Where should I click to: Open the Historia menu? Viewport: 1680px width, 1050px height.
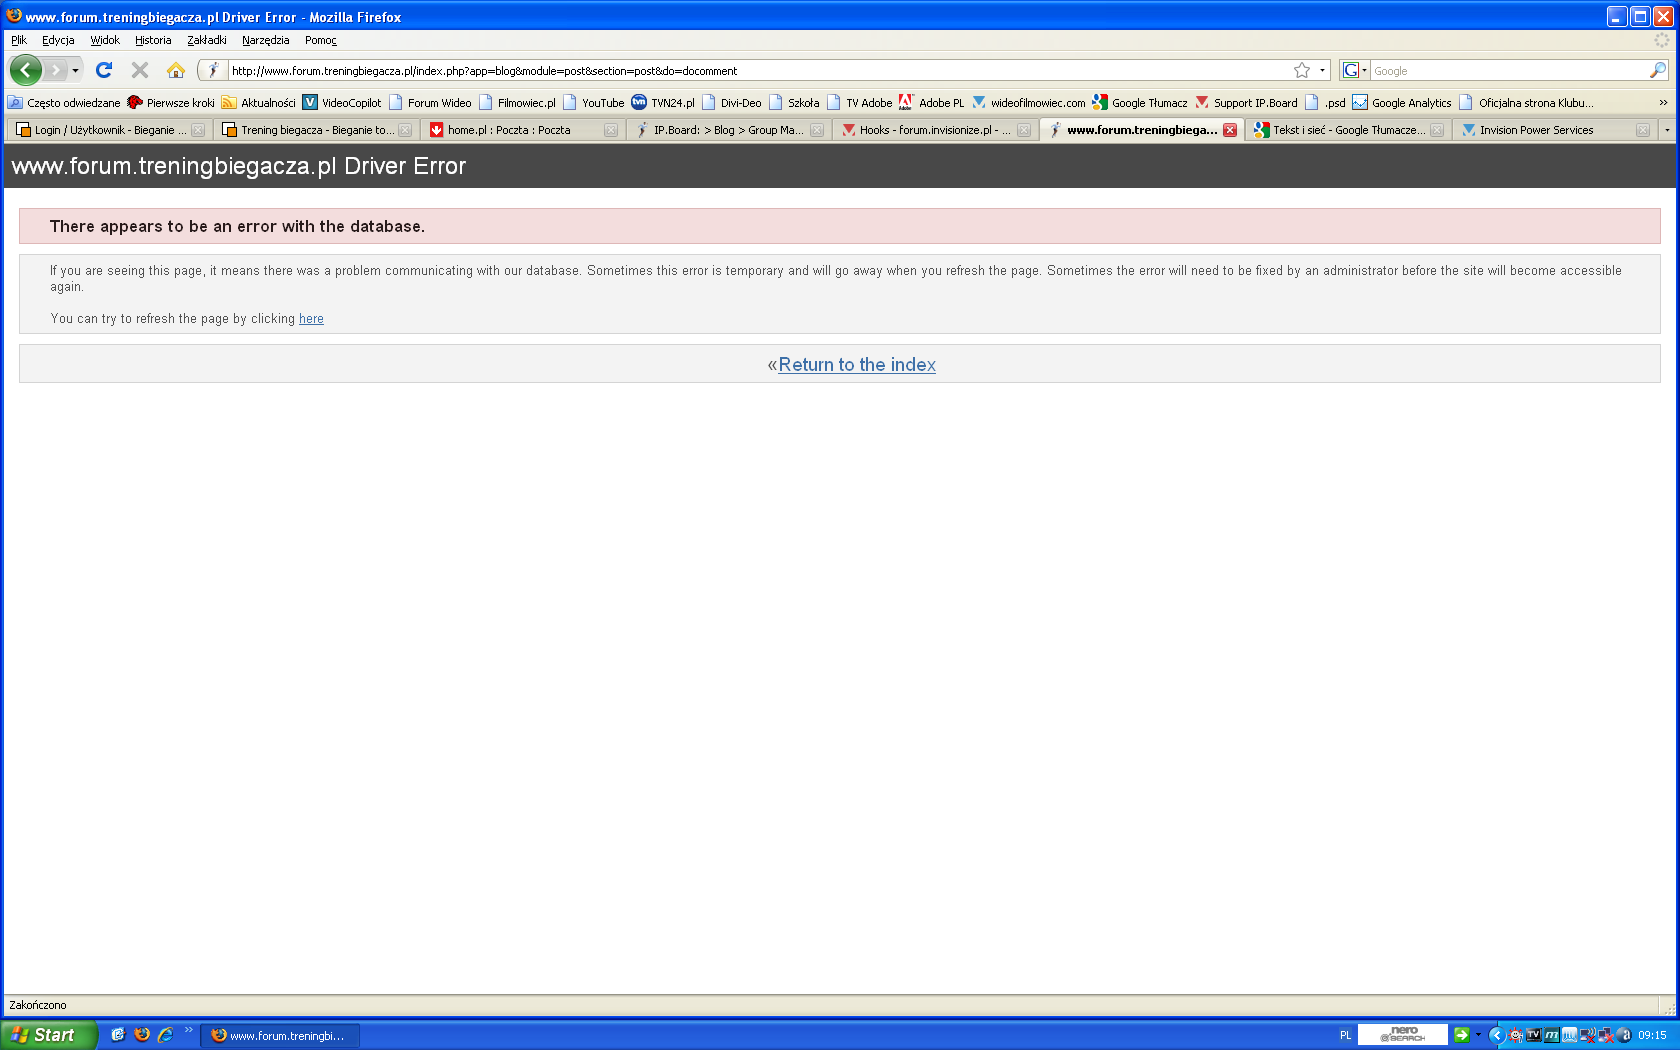(153, 40)
